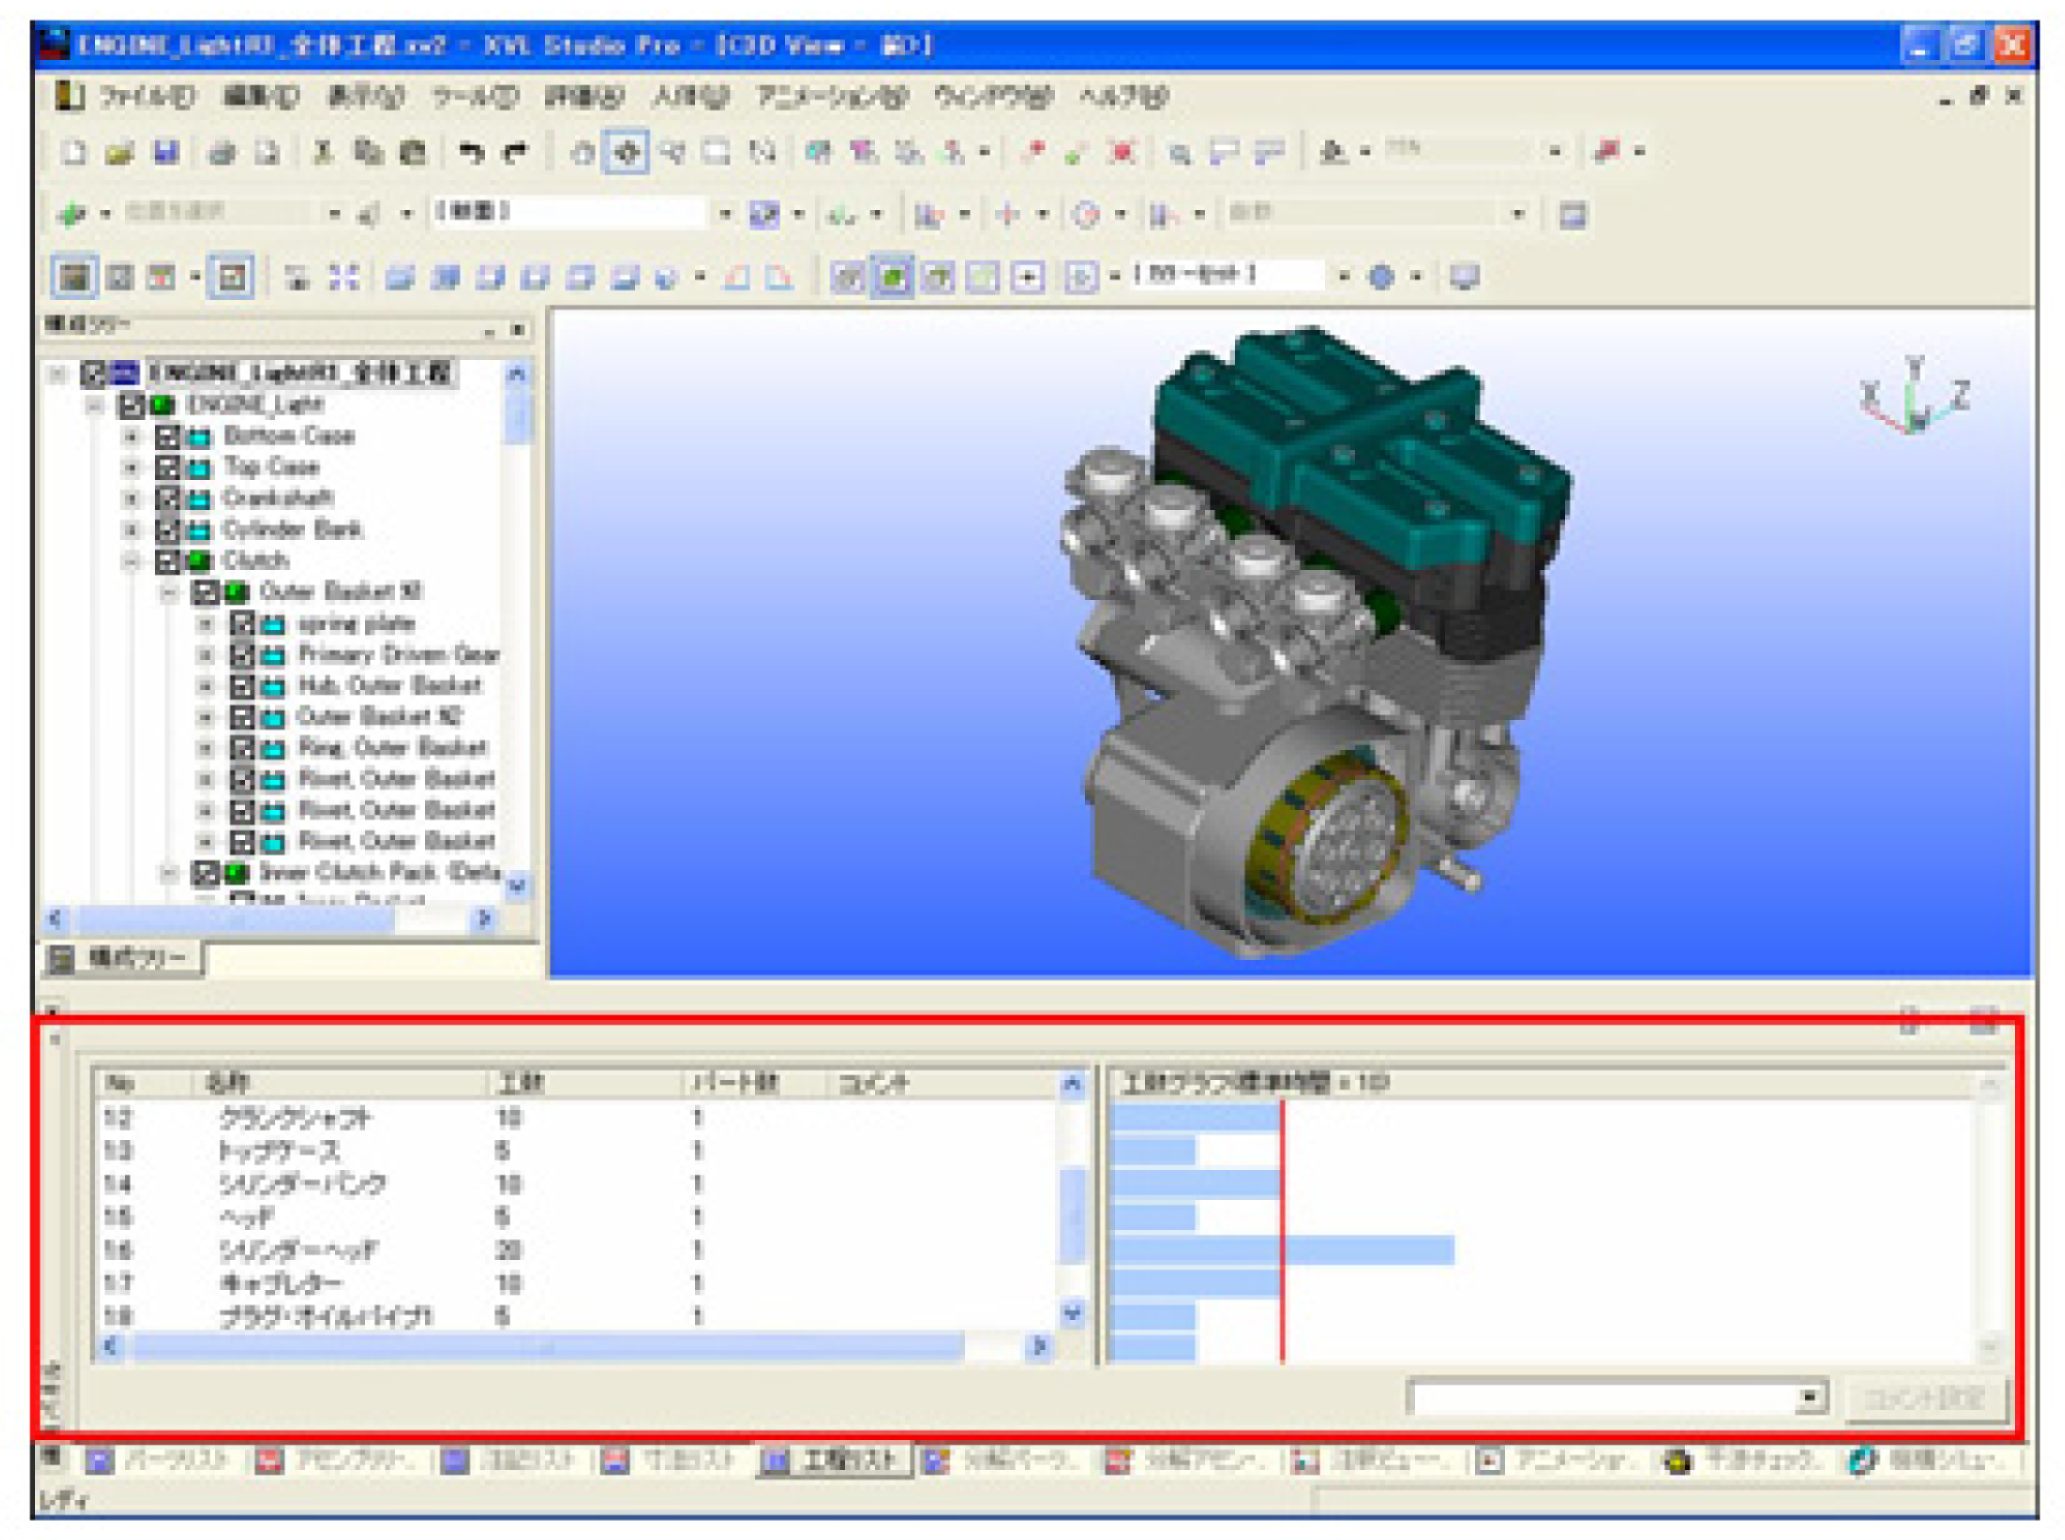This screenshot has height=1540, width=2065.
Task: Click the fit-all arrows icon in third toolbar
Action: pos(343,277)
